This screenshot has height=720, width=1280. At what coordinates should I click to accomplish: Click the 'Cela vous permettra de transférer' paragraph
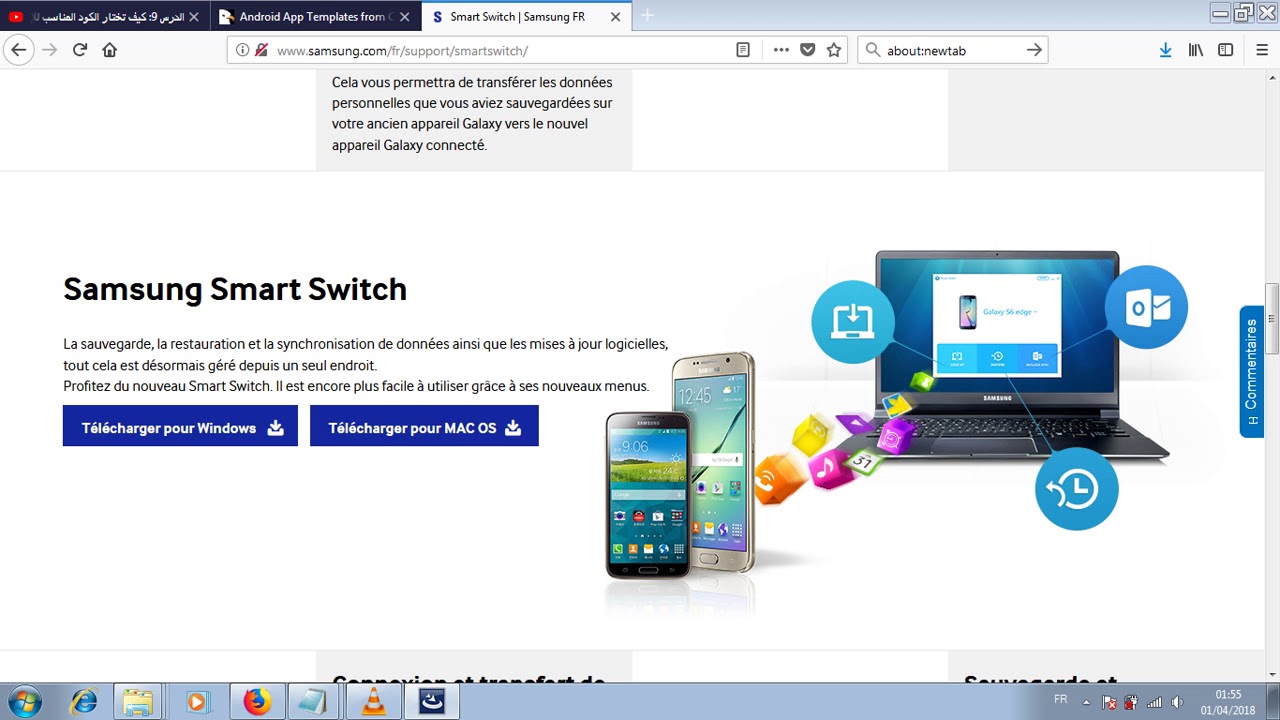coord(472,113)
